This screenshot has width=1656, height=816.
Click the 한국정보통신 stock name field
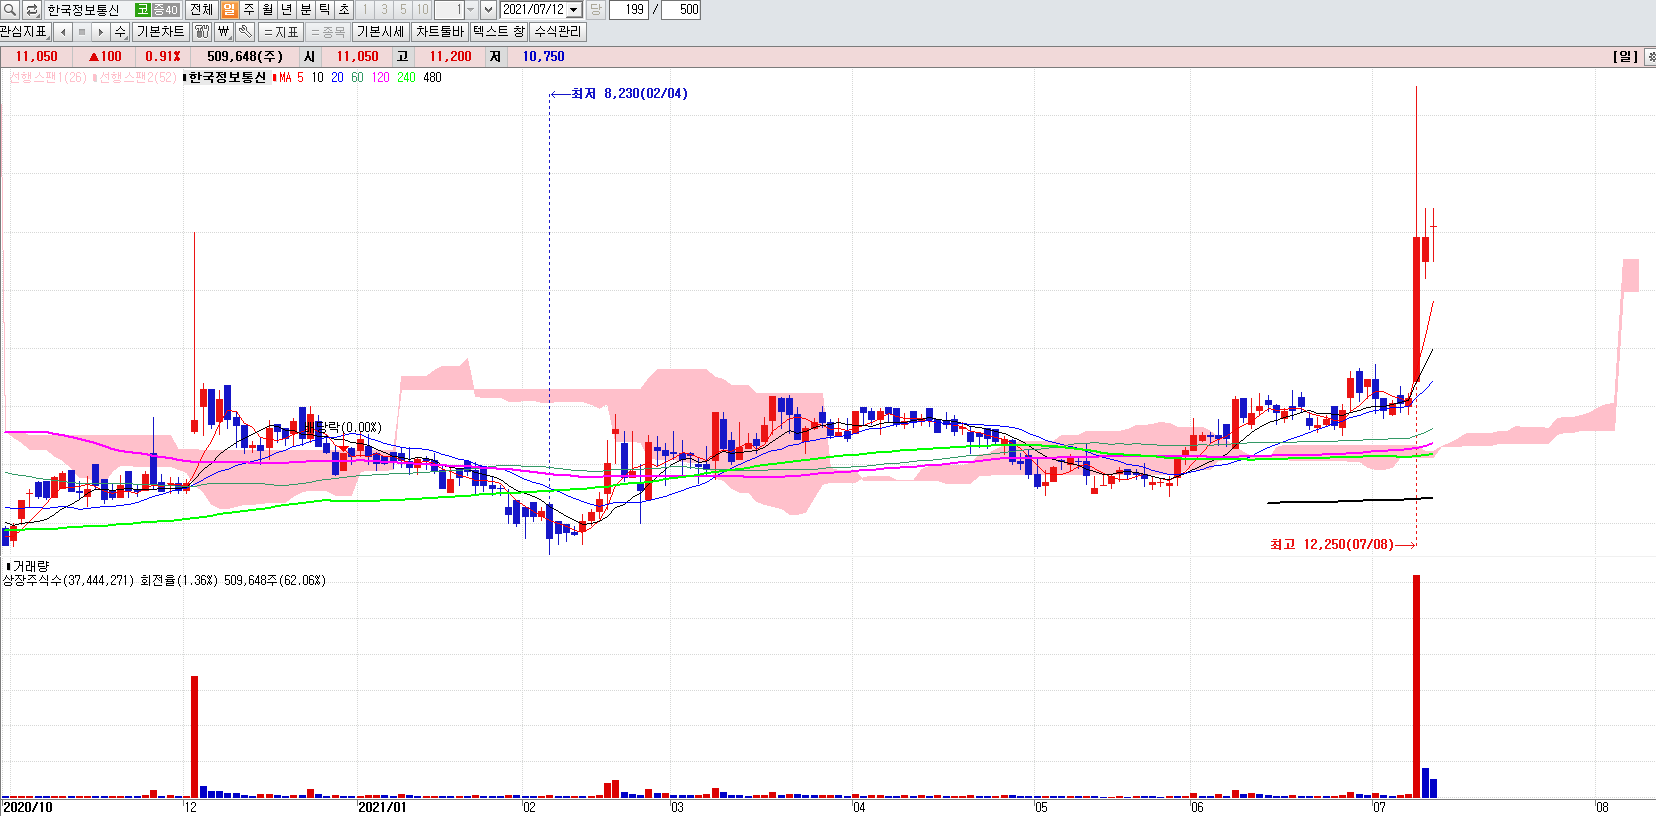click(88, 10)
